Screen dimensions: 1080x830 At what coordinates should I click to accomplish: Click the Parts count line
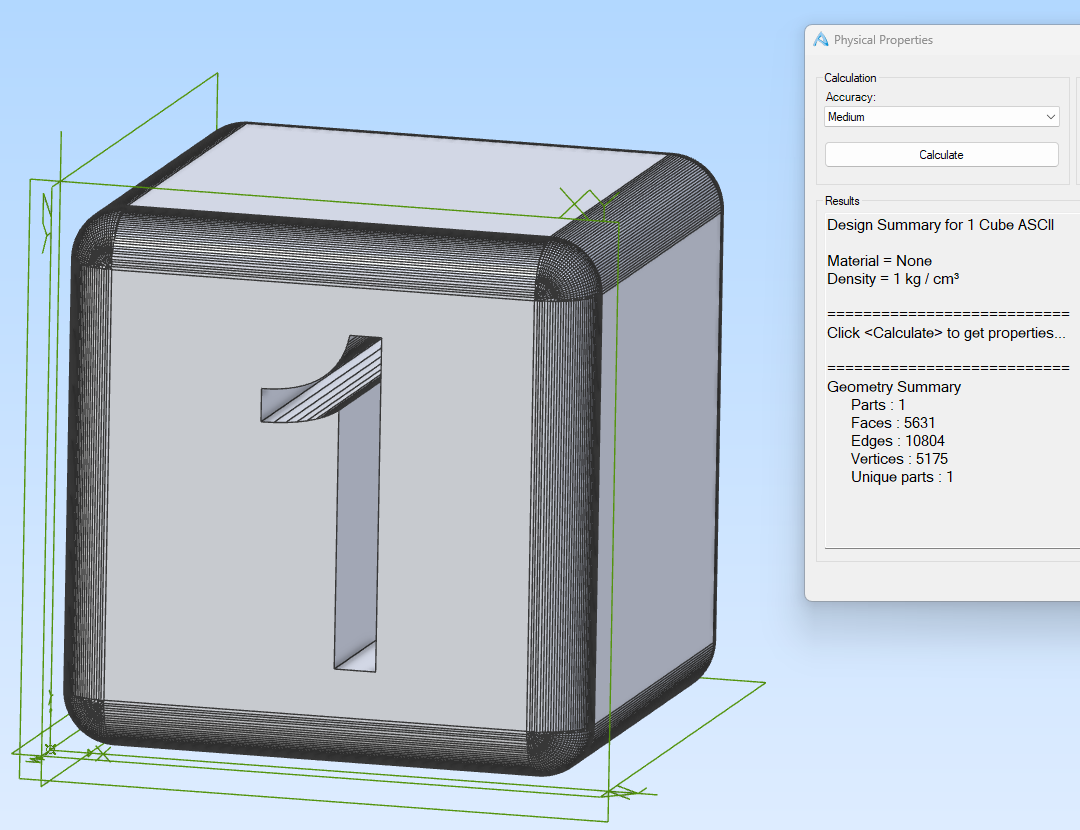coord(878,405)
